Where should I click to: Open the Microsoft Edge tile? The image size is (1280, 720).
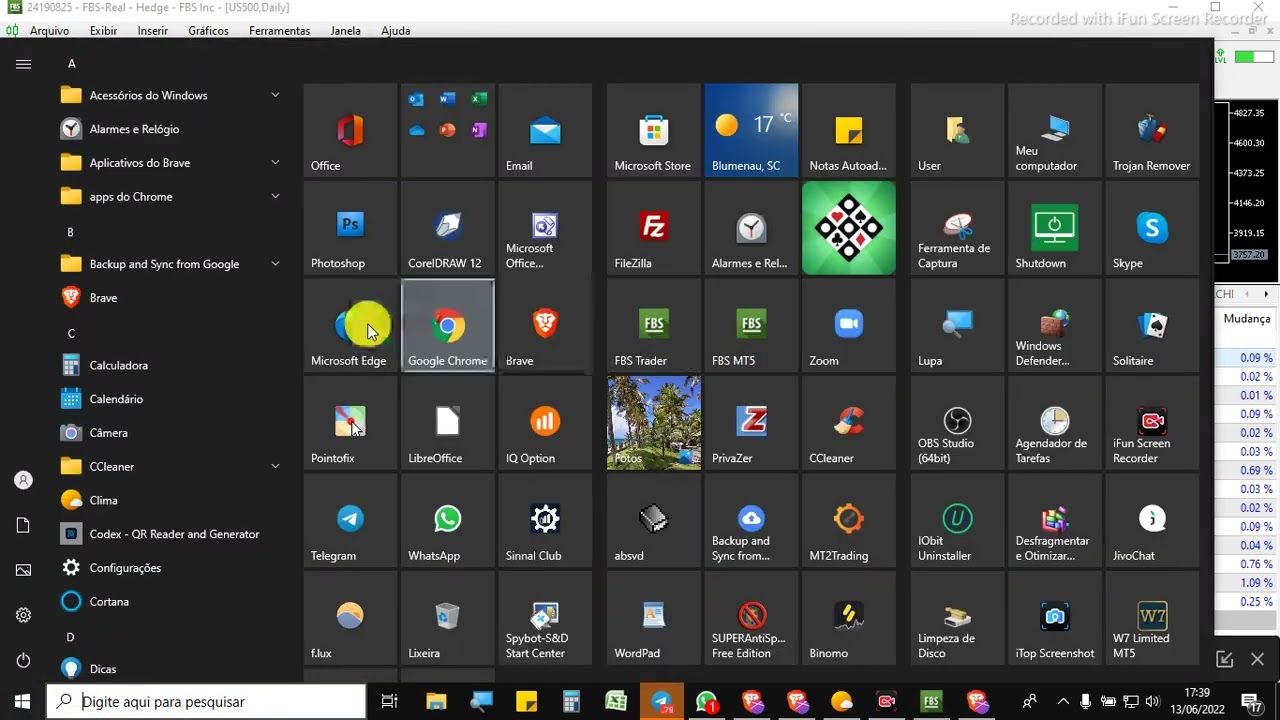point(350,325)
